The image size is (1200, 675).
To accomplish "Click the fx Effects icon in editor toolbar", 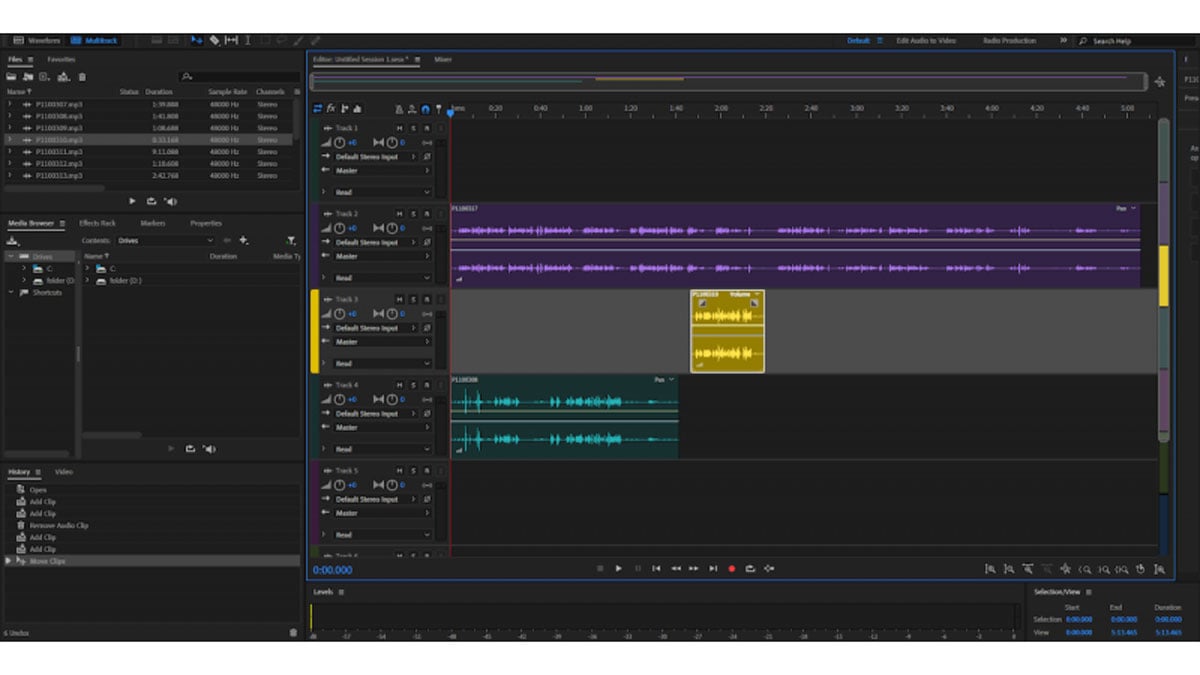I will 331,108.
